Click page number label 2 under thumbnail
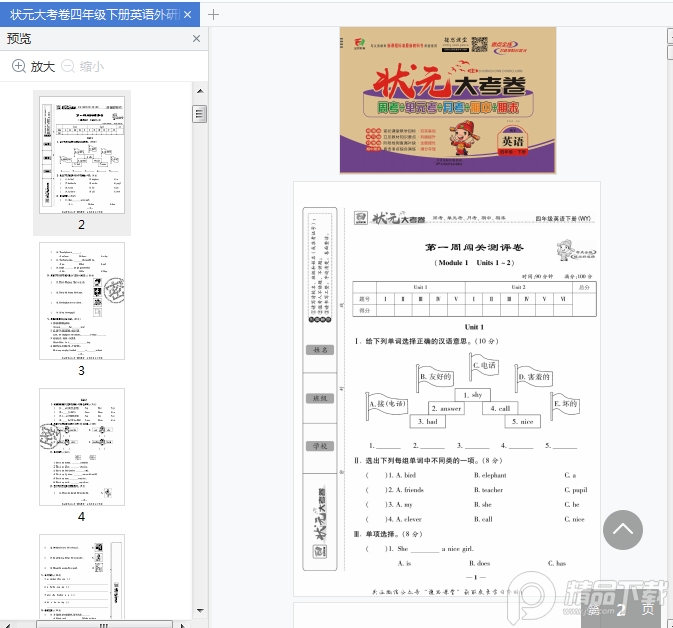Image resolution: width=673 pixels, height=628 pixels. click(x=82, y=225)
